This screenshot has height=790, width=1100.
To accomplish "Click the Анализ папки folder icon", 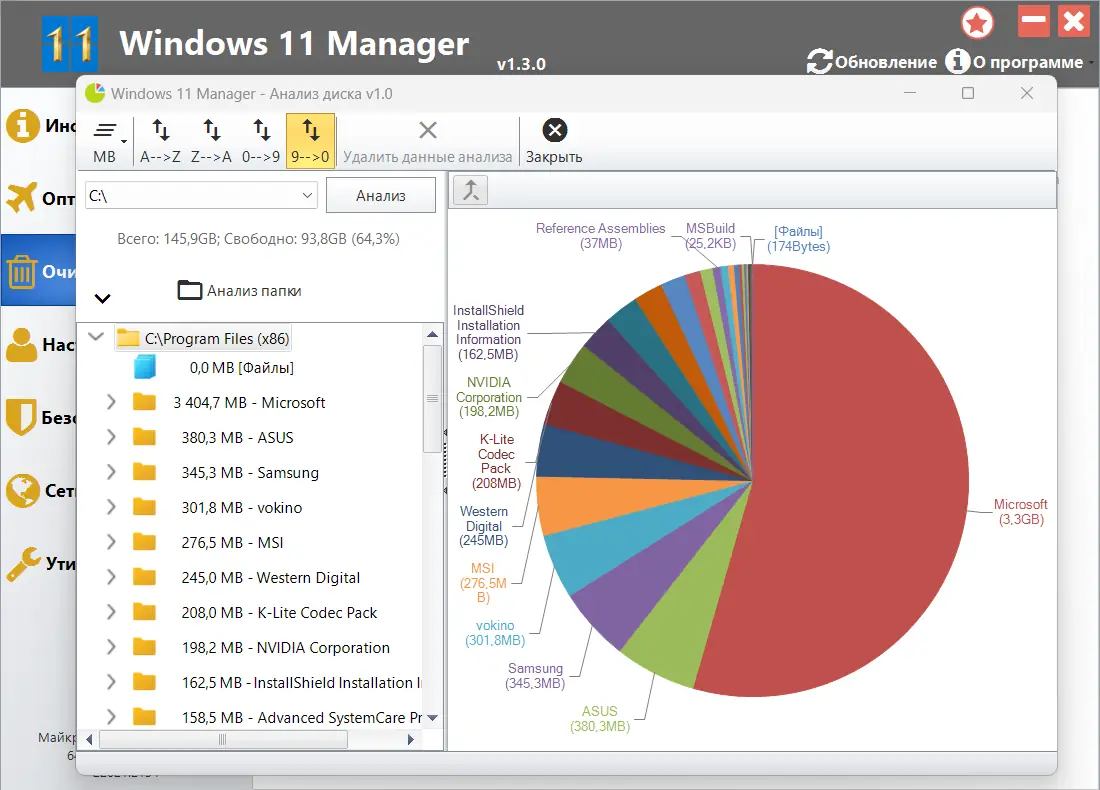I will [x=189, y=290].
